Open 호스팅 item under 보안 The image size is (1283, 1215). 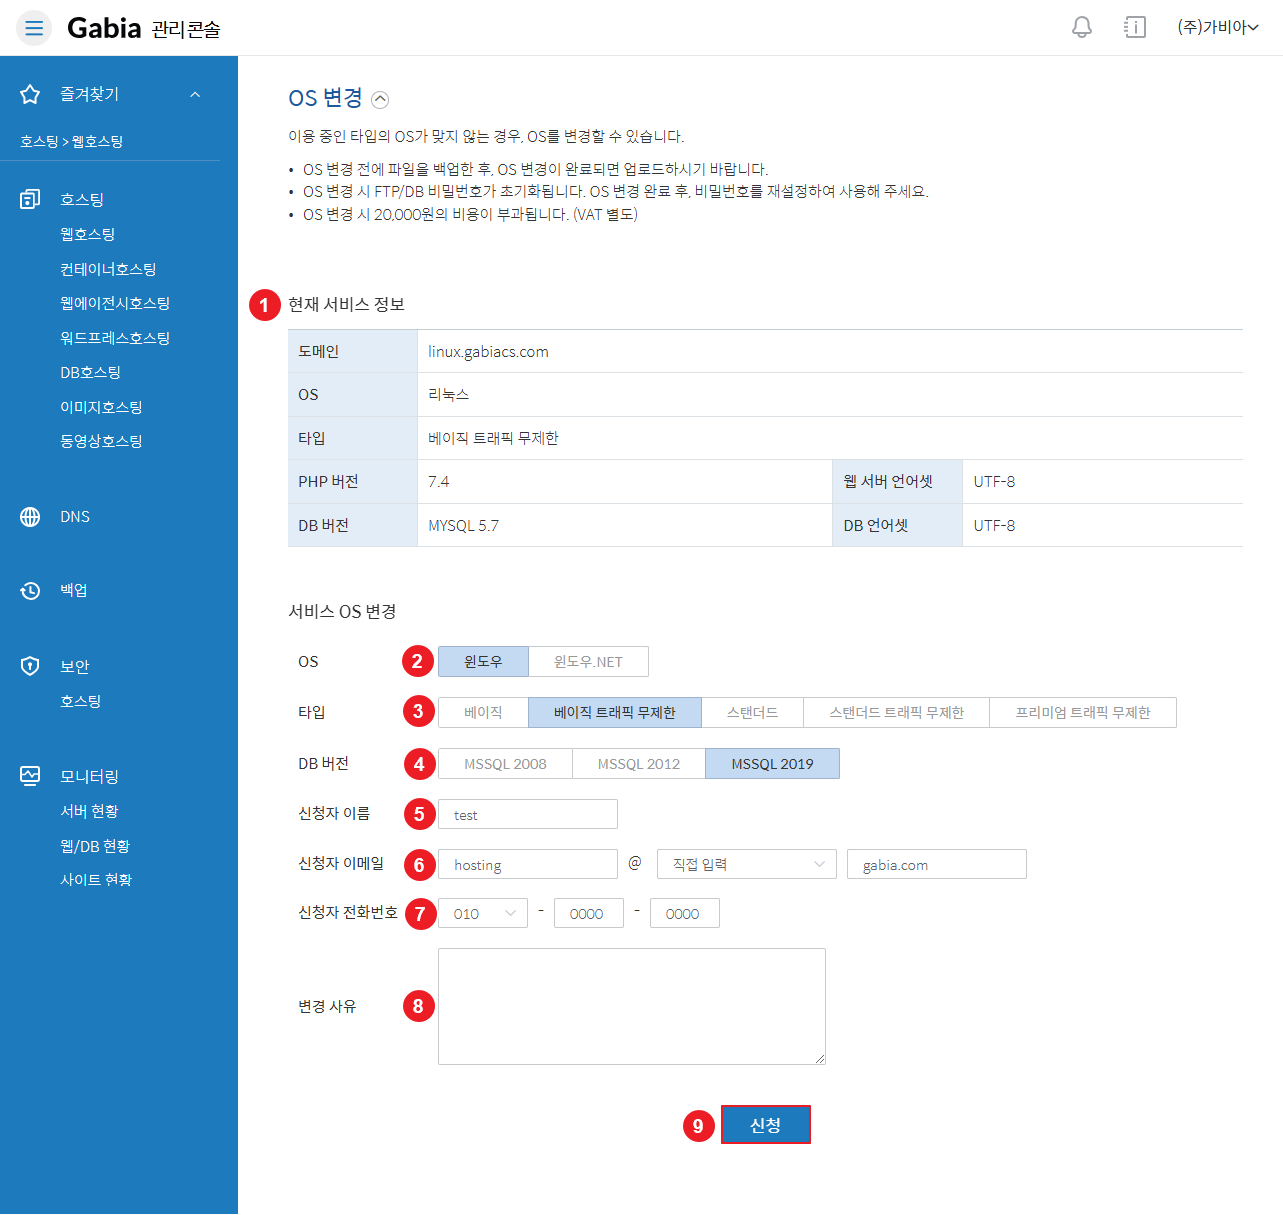point(80,701)
